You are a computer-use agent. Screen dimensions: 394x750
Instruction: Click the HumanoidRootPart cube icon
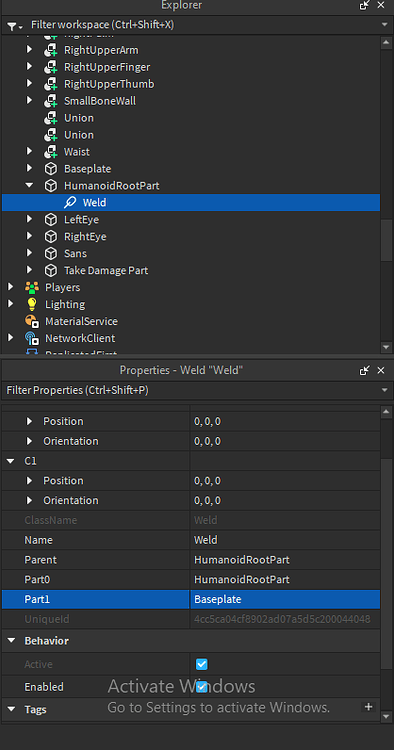(51, 186)
